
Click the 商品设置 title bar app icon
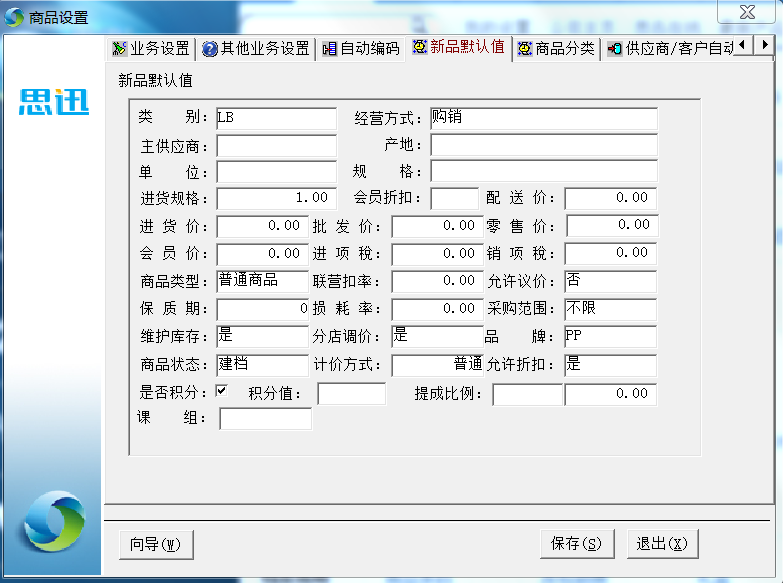point(15,17)
